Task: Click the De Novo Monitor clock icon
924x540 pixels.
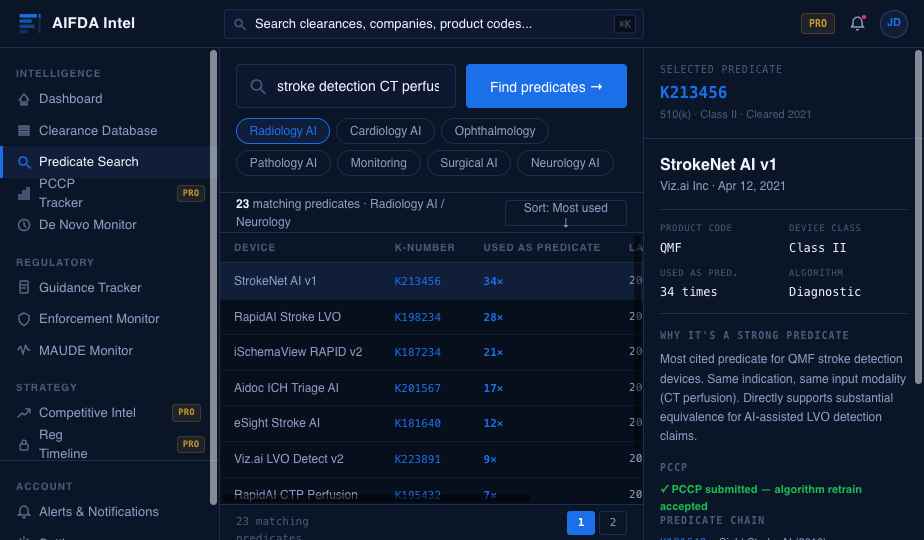Action: (24, 225)
